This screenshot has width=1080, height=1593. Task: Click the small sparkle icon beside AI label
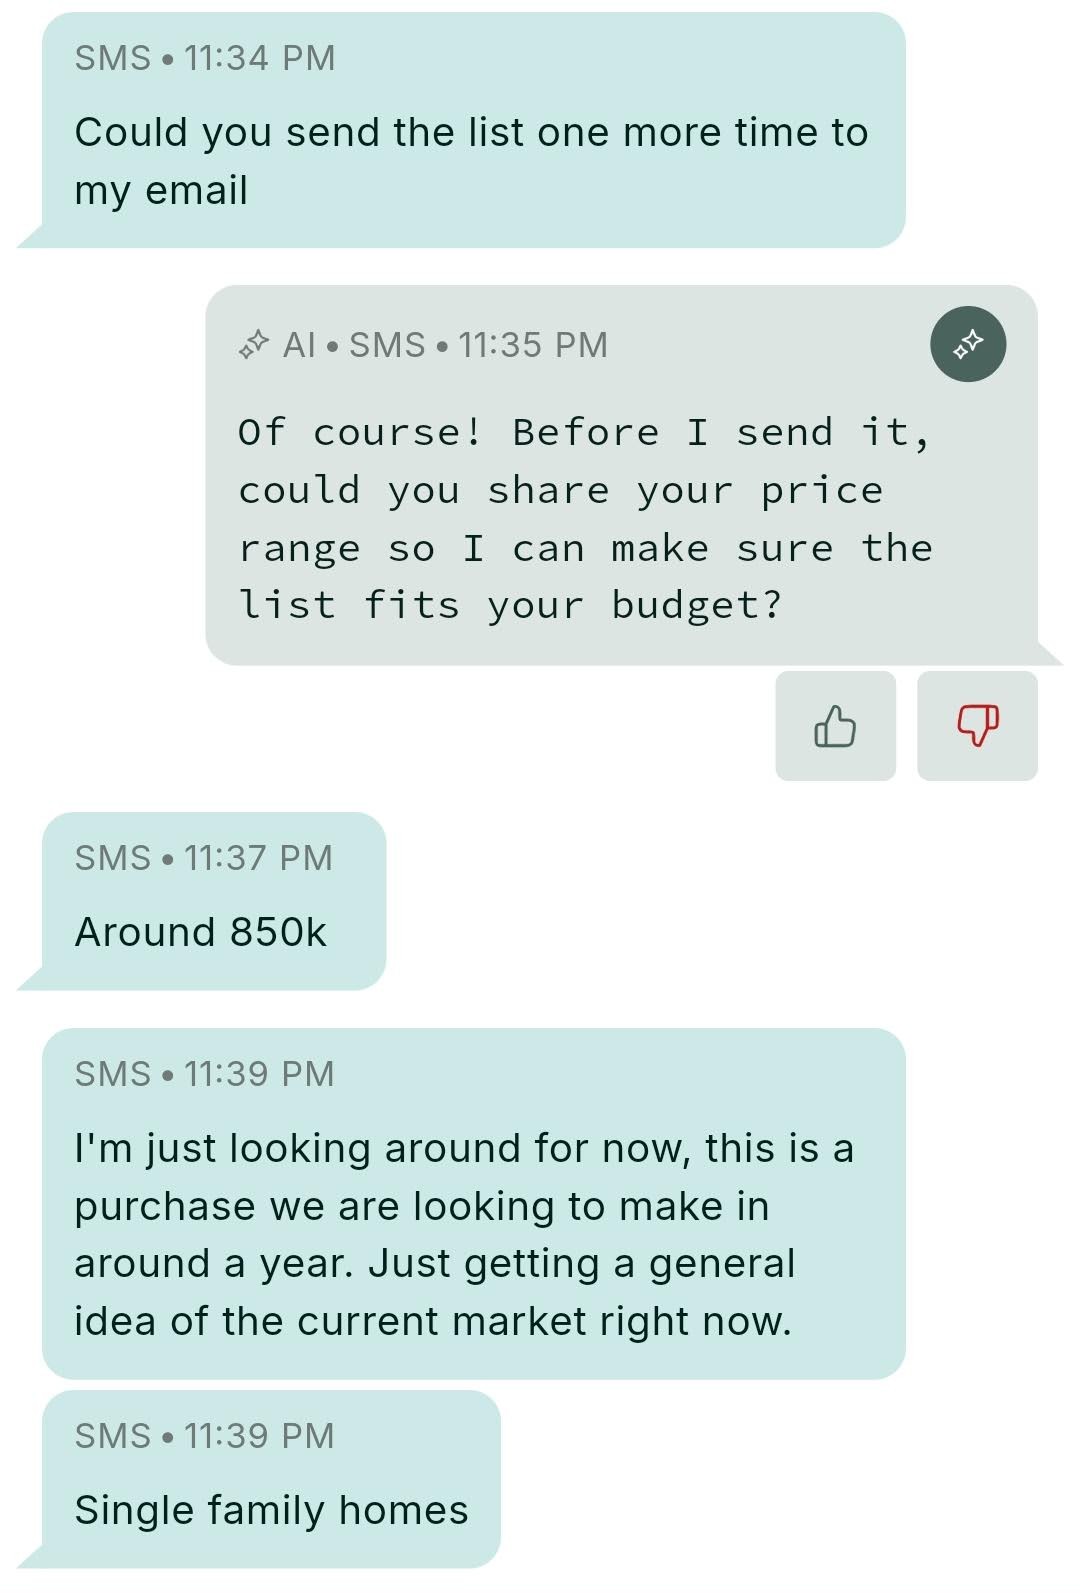click(254, 345)
